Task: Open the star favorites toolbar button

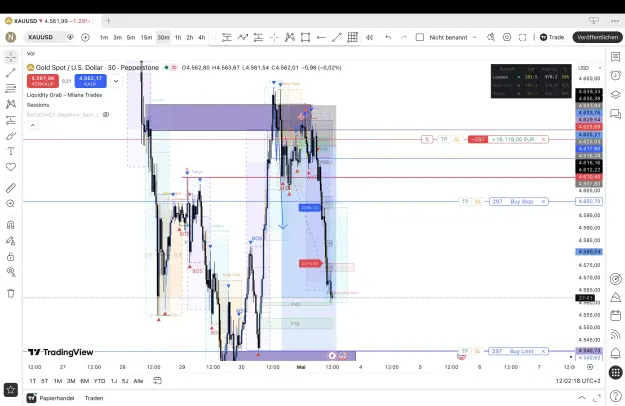Action: [11, 389]
